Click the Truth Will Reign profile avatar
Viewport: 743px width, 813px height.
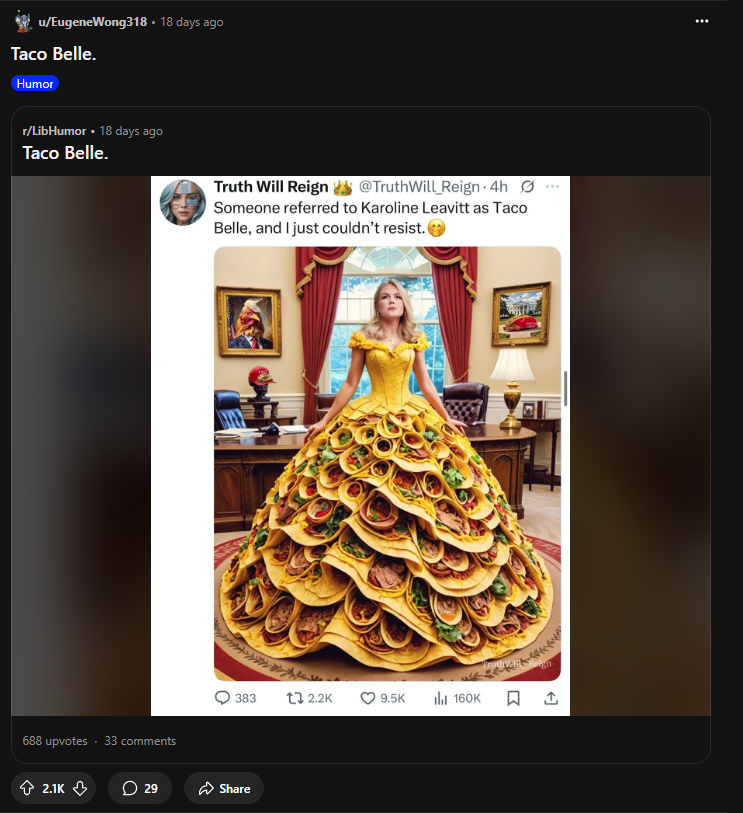tap(183, 202)
